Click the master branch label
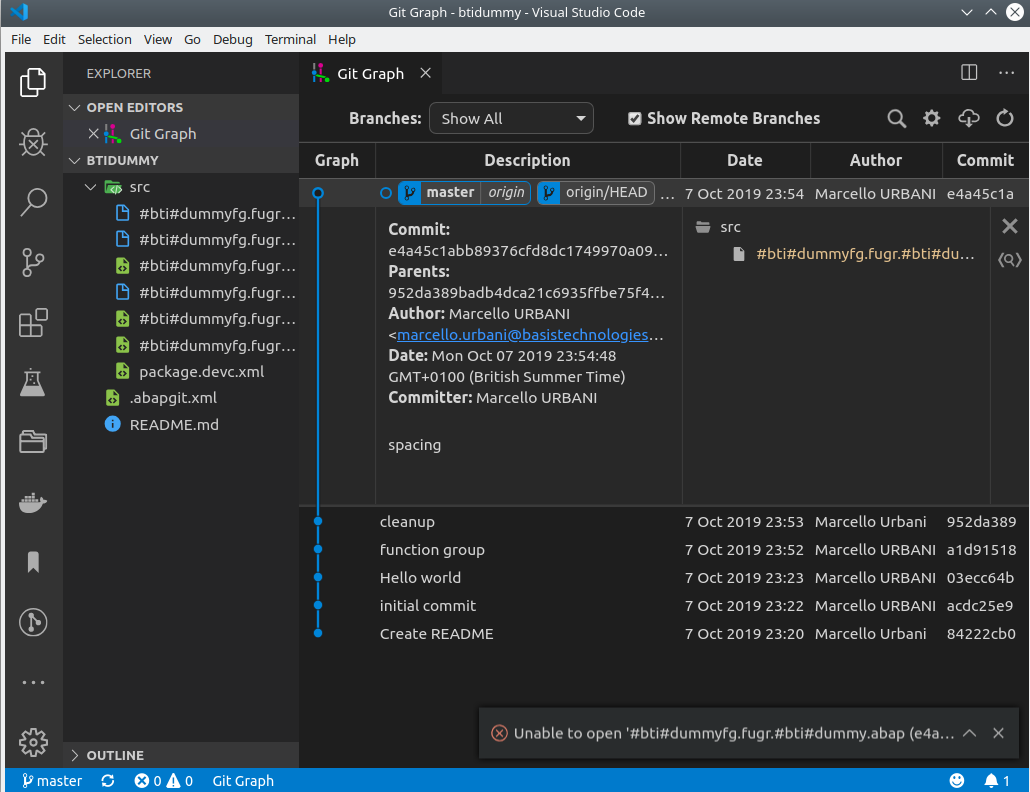 [450, 192]
